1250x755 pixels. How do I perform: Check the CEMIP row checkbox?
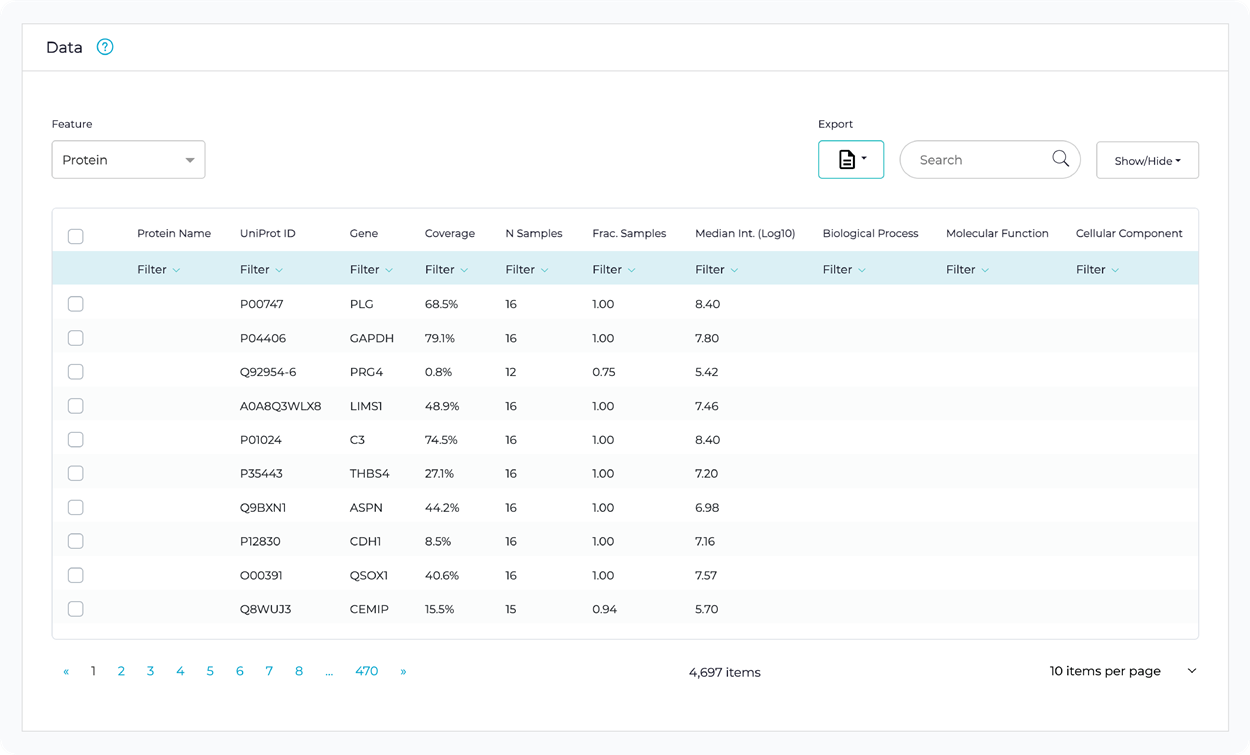pyautogui.click(x=76, y=609)
